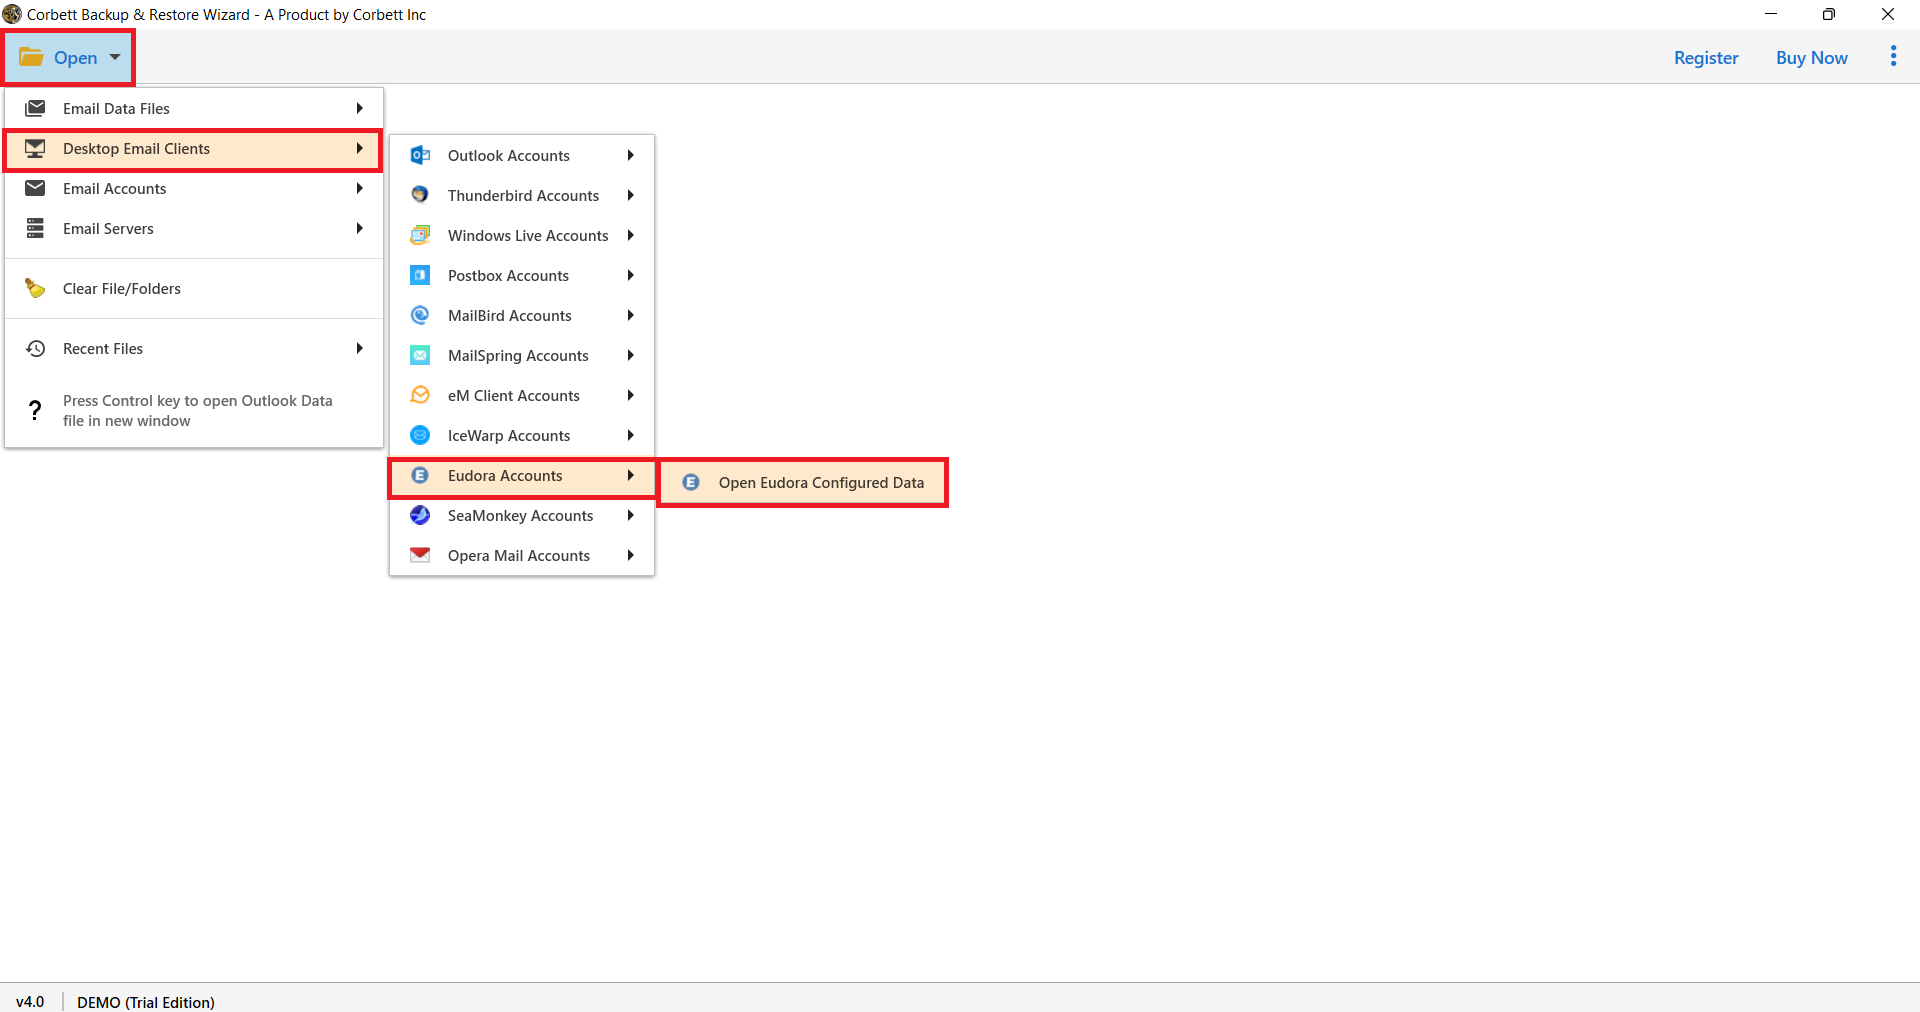
Task: Expand the Open dropdown arrow
Action: point(115,57)
